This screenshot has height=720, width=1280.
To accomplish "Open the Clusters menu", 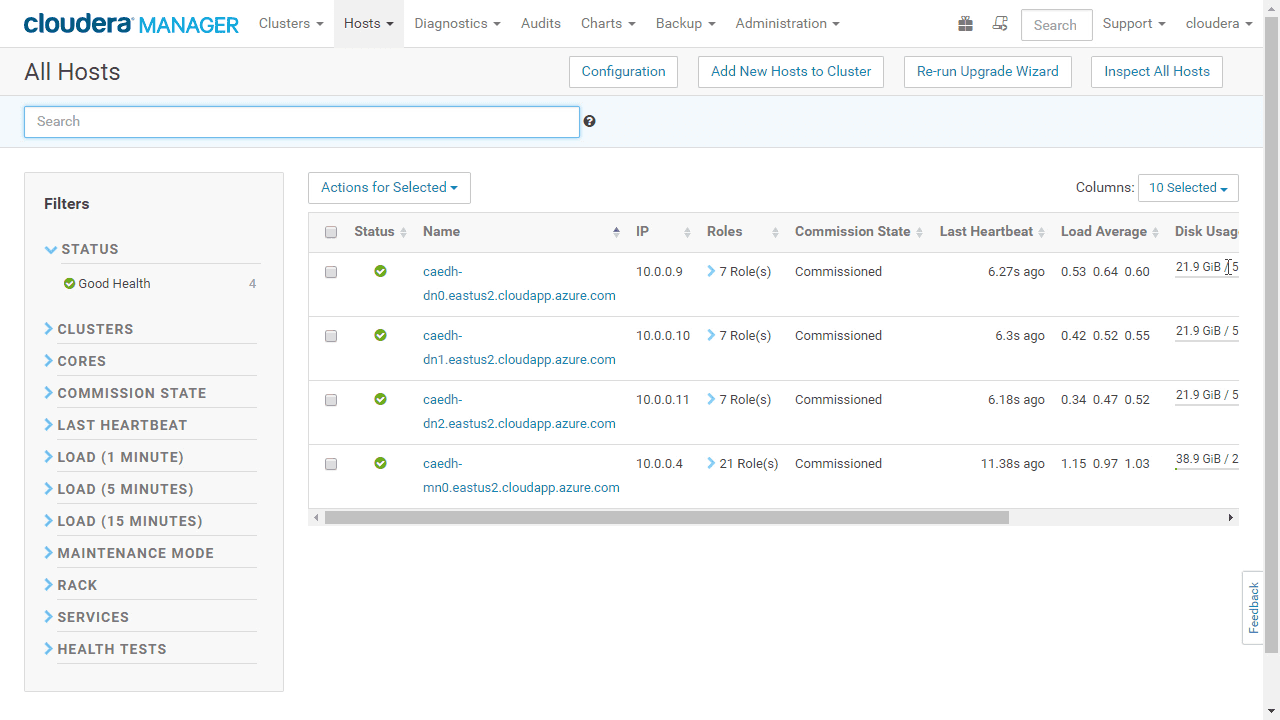I will [x=291, y=23].
